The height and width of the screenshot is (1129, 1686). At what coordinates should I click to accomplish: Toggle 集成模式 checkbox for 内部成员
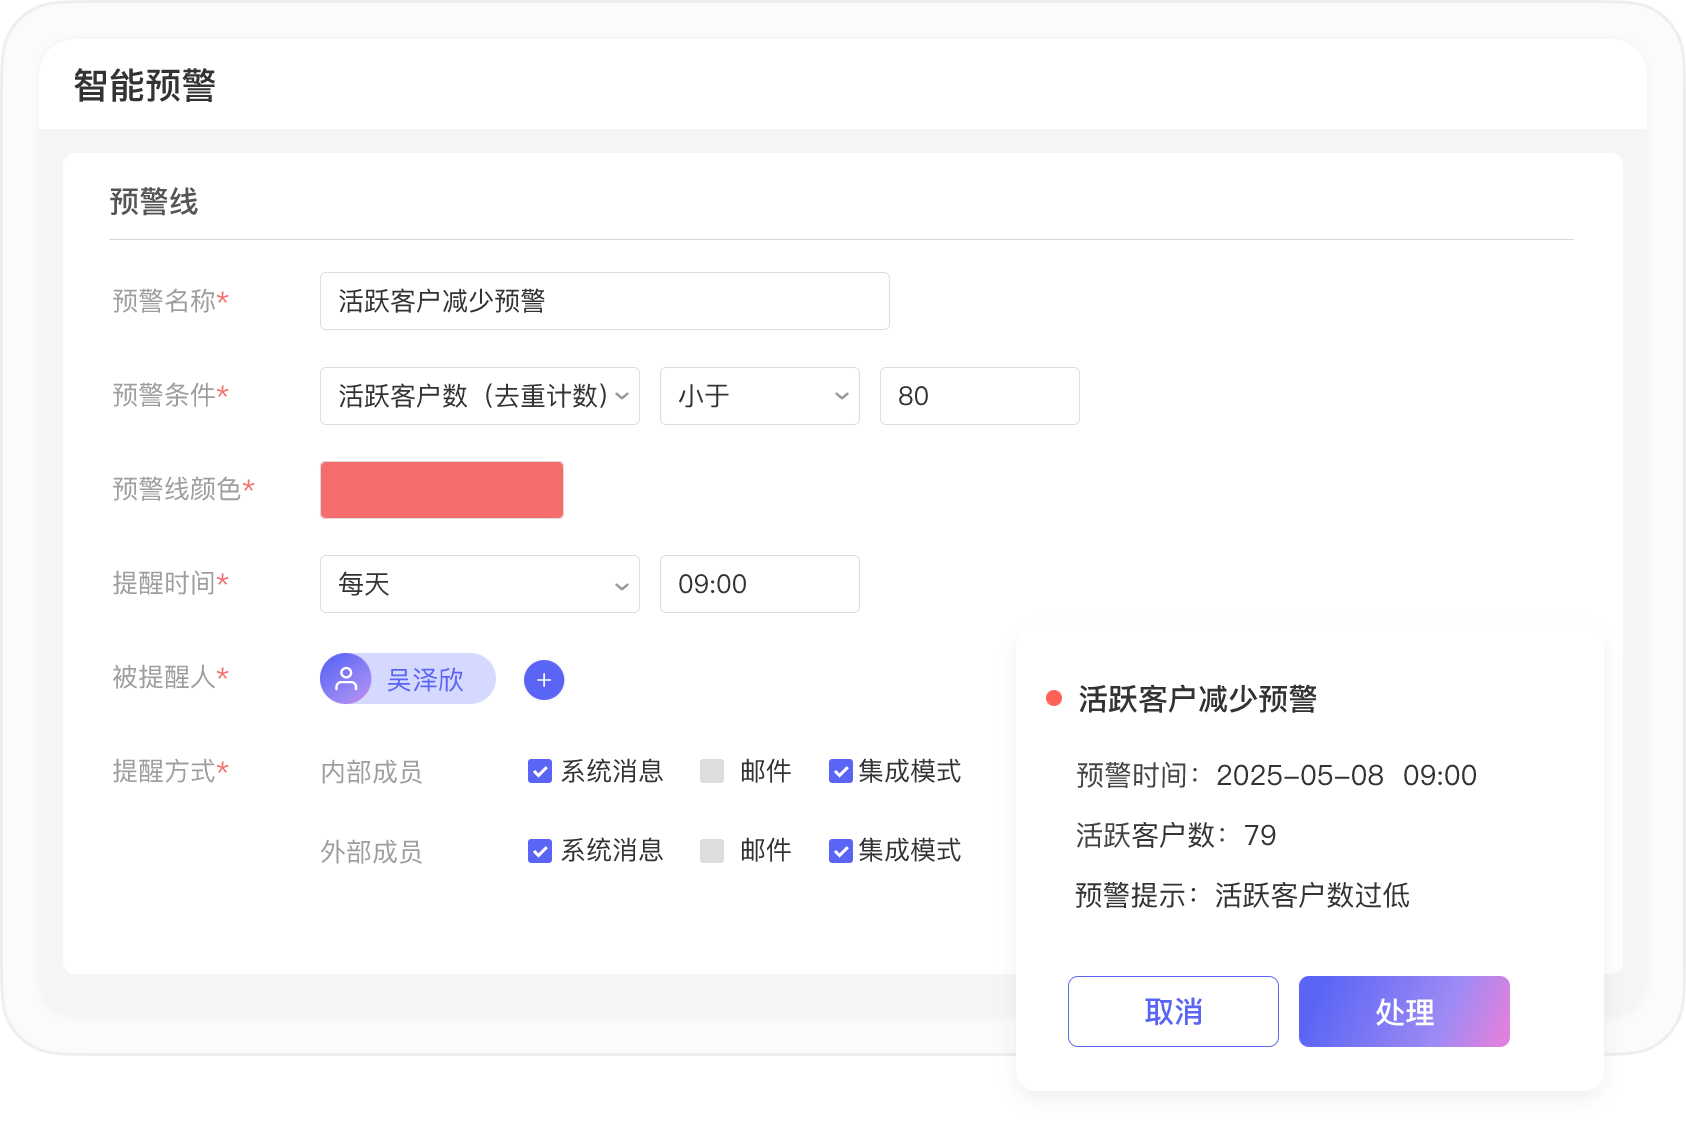tap(841, 771)
